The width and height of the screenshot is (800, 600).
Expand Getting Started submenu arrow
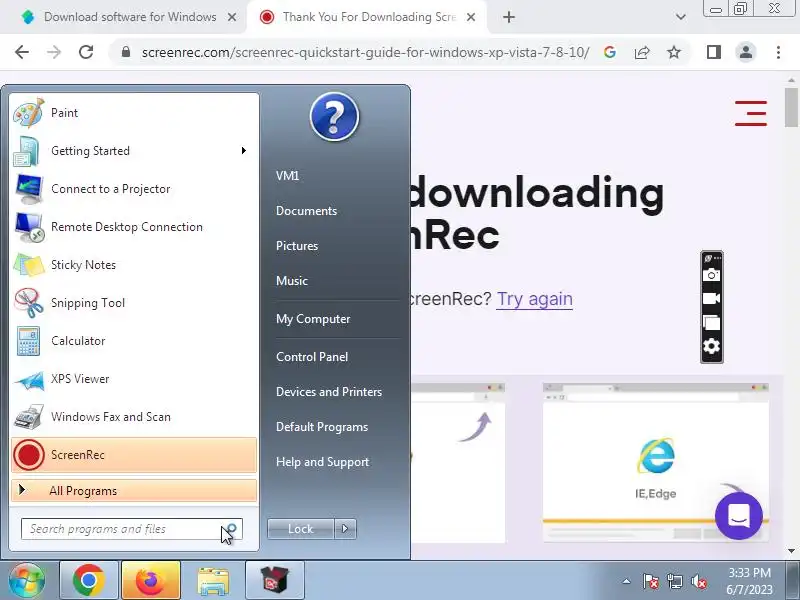244,151
